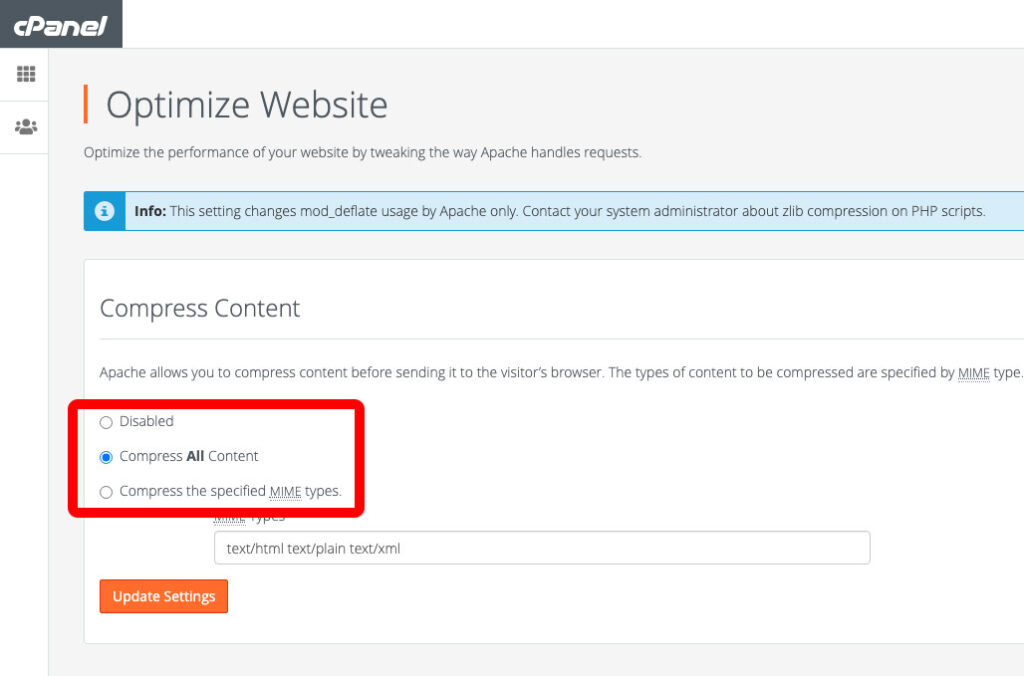
Task: Open the tools grid icon in the sidebar
Action: tap(24, 74)
